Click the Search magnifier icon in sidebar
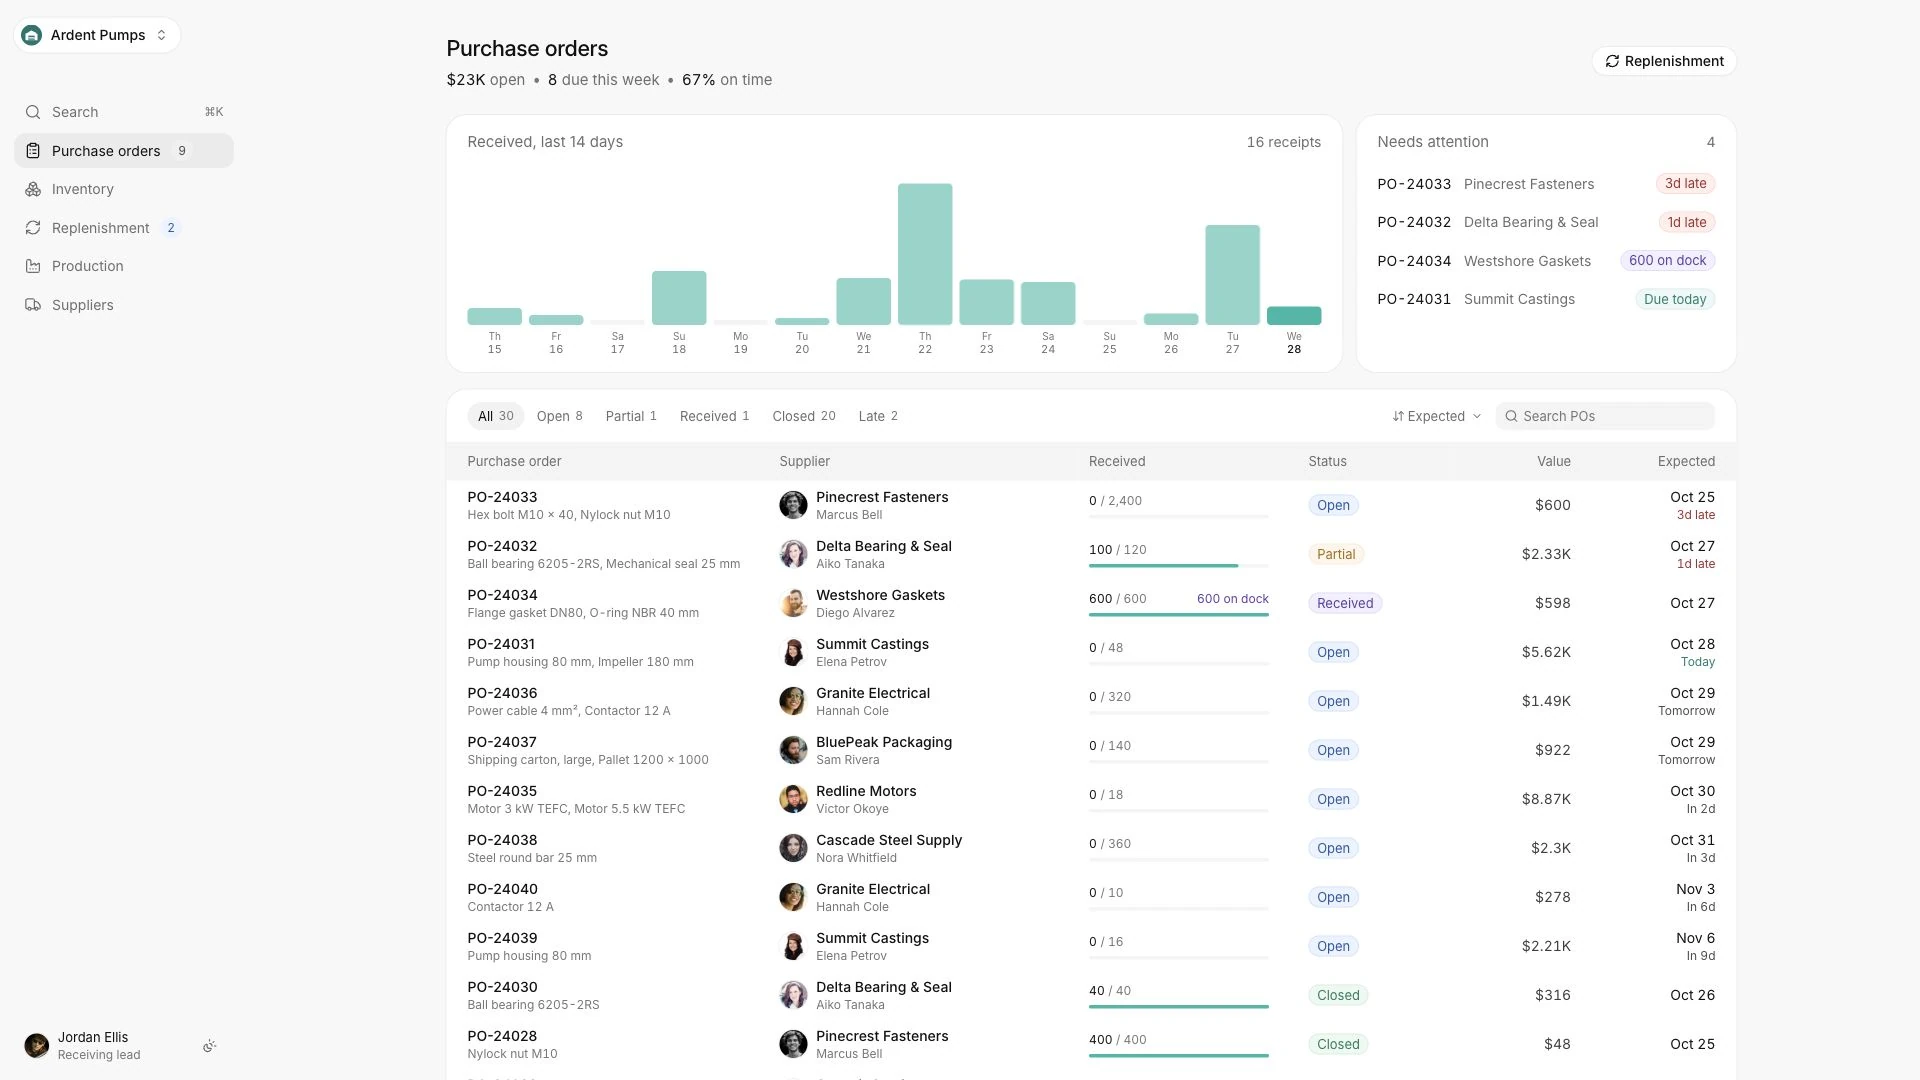Image resolution: width=1920 pixels, height=1080 pixels. point(33,112)
